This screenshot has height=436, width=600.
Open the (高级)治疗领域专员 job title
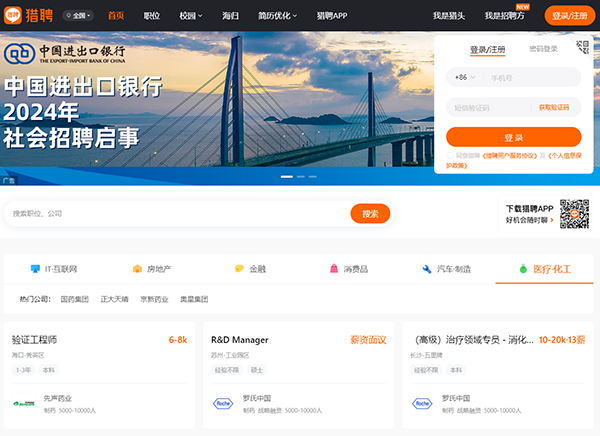[x=472, y=340]
